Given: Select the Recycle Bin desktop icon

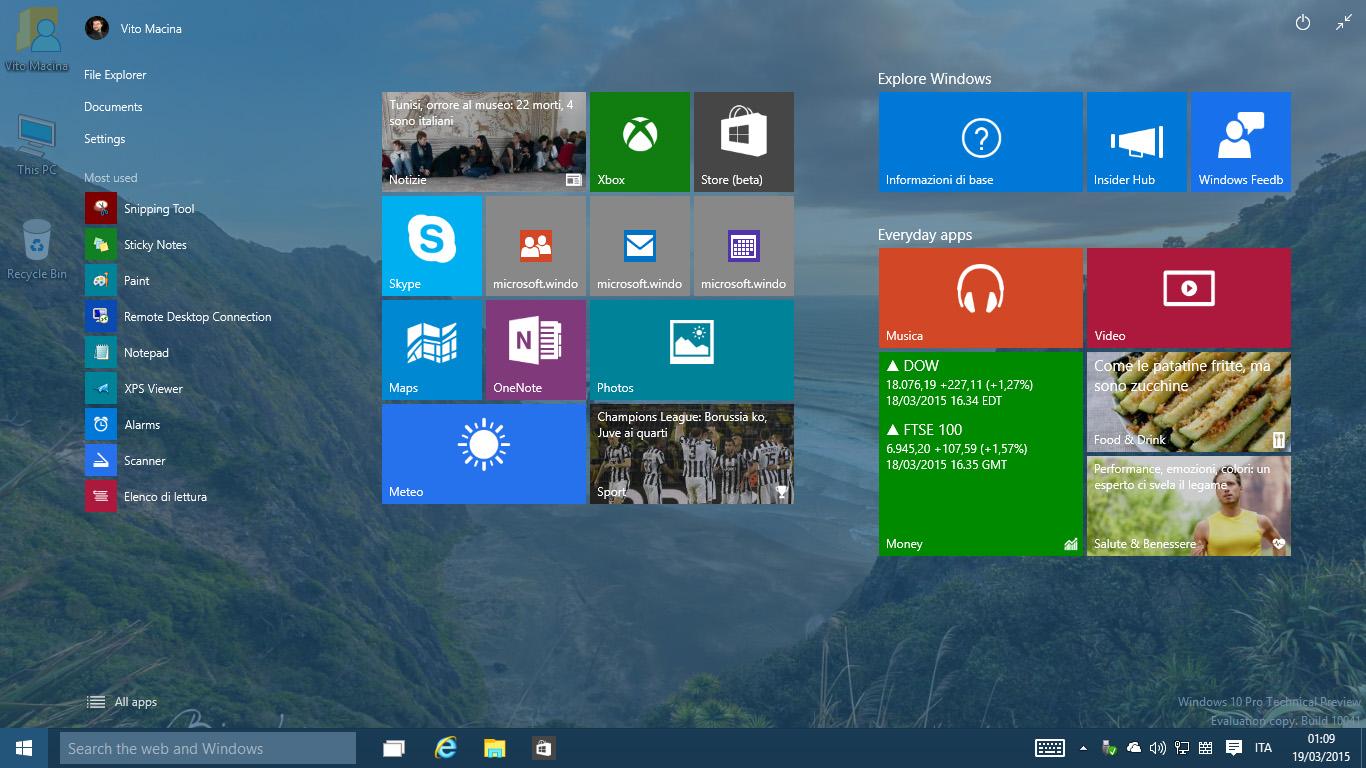Looking at the screenshot, I should [37, 250].
